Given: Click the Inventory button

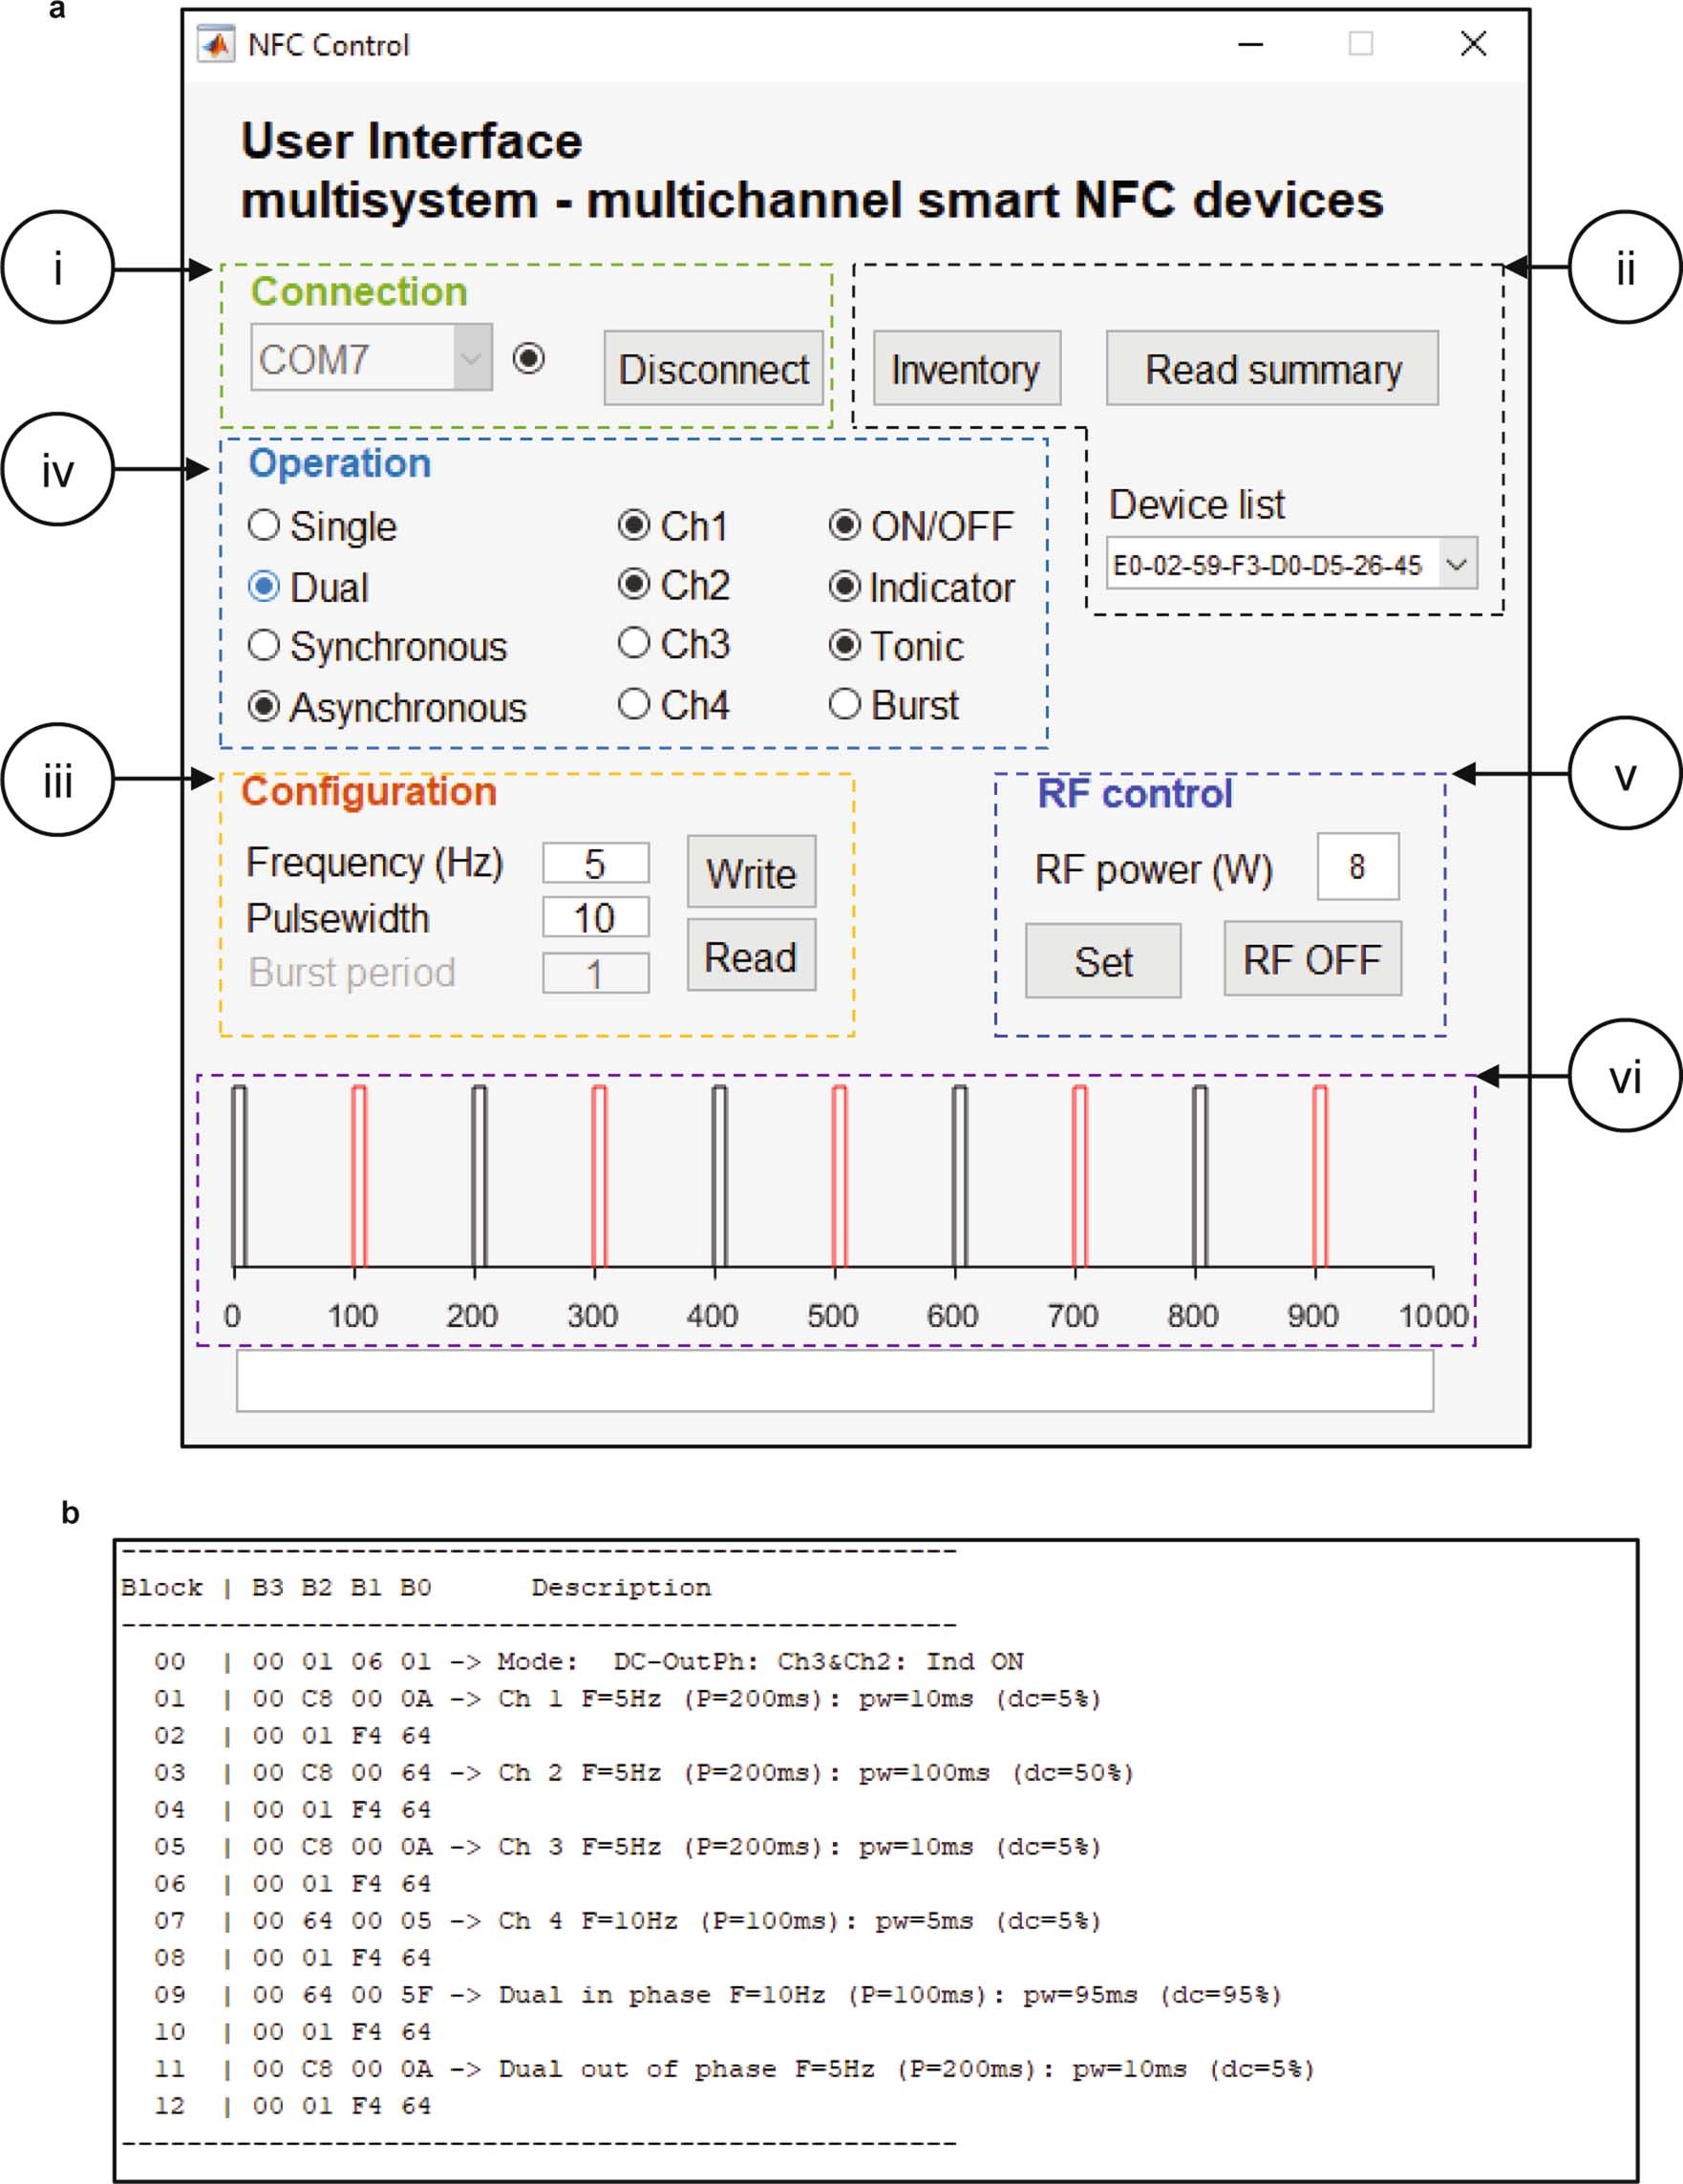Looking at the screenshot, I should (x=965, y=369).
